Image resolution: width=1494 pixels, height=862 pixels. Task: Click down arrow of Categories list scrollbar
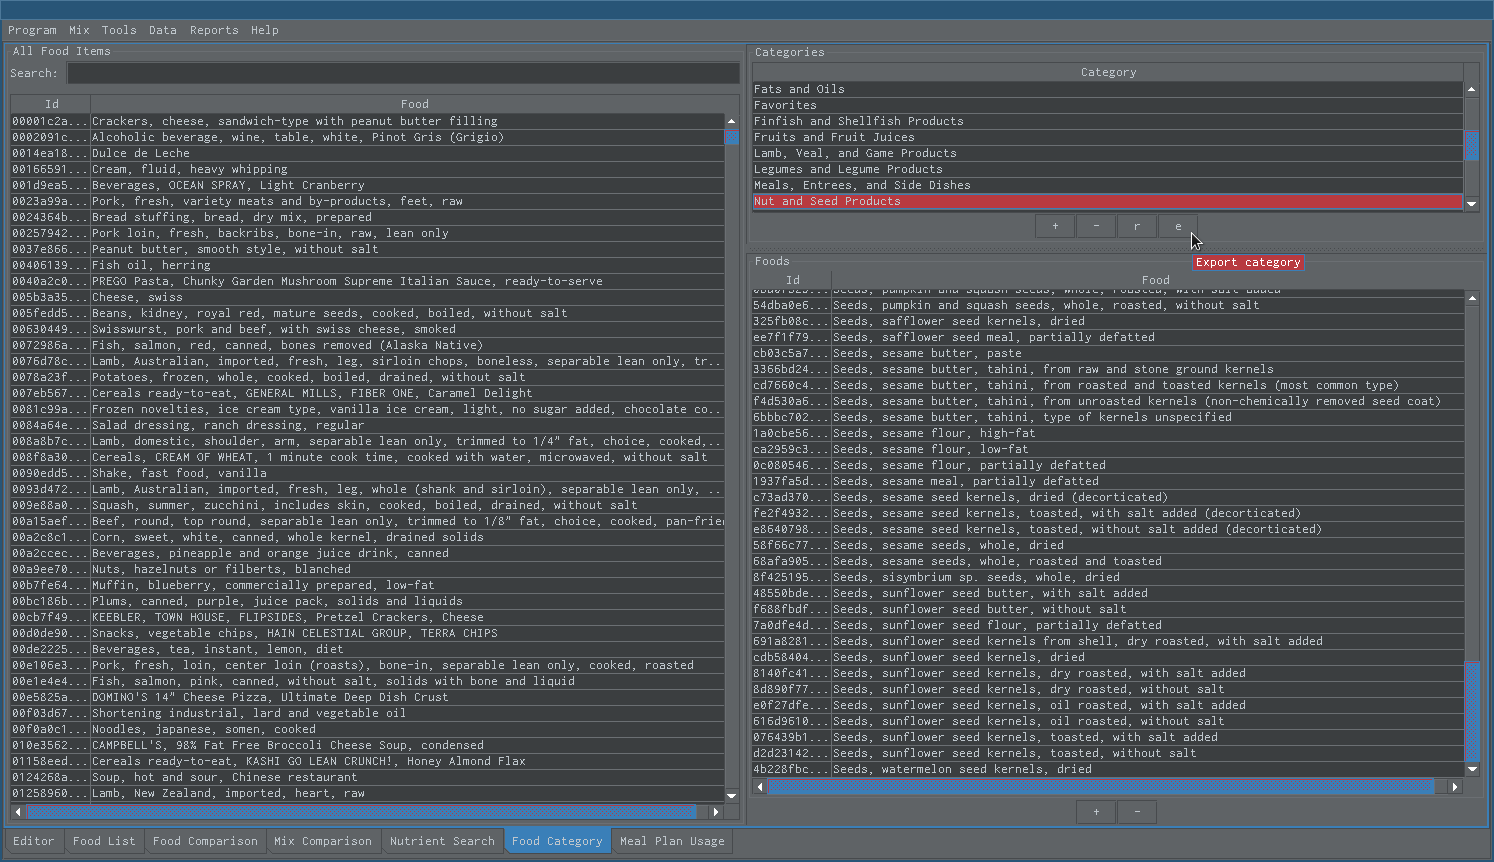click(1471, 203)
